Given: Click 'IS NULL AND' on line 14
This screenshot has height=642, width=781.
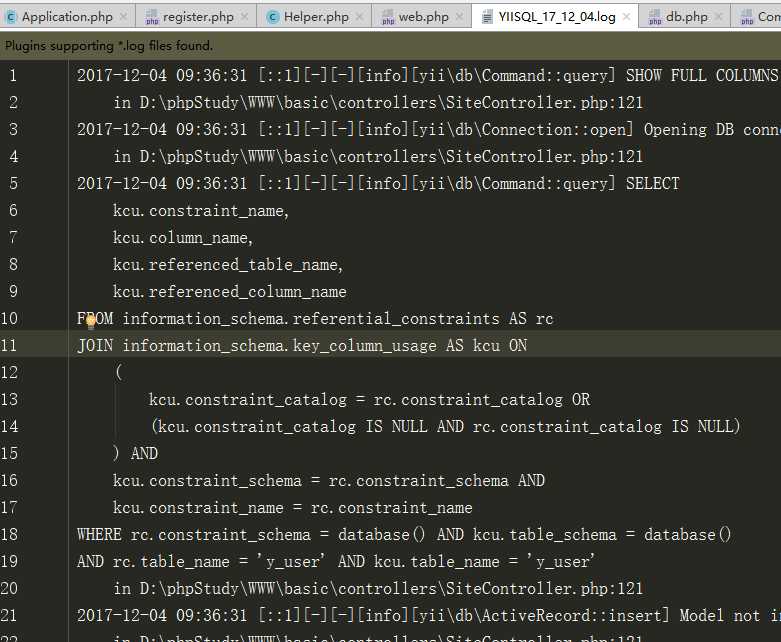Looking at the screenshot, I should (414, 426).
